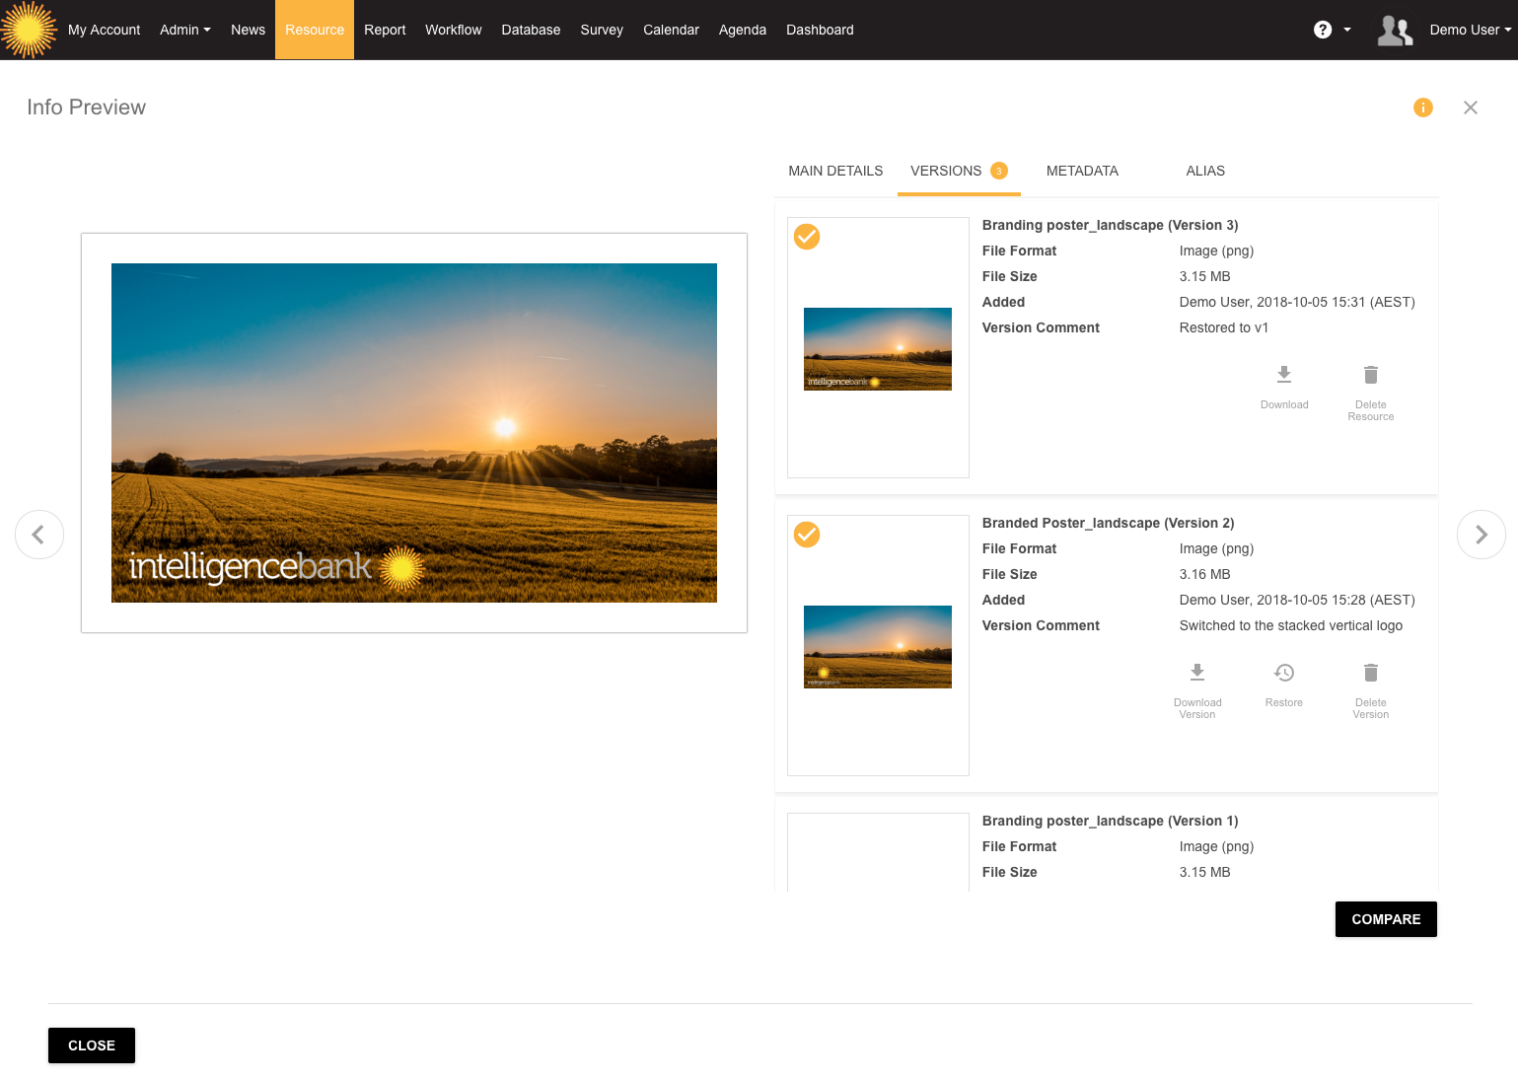1518x1080 pixels.
Task: Expand the Demo User account dropdown
Action: click(x=1469, y=29)
